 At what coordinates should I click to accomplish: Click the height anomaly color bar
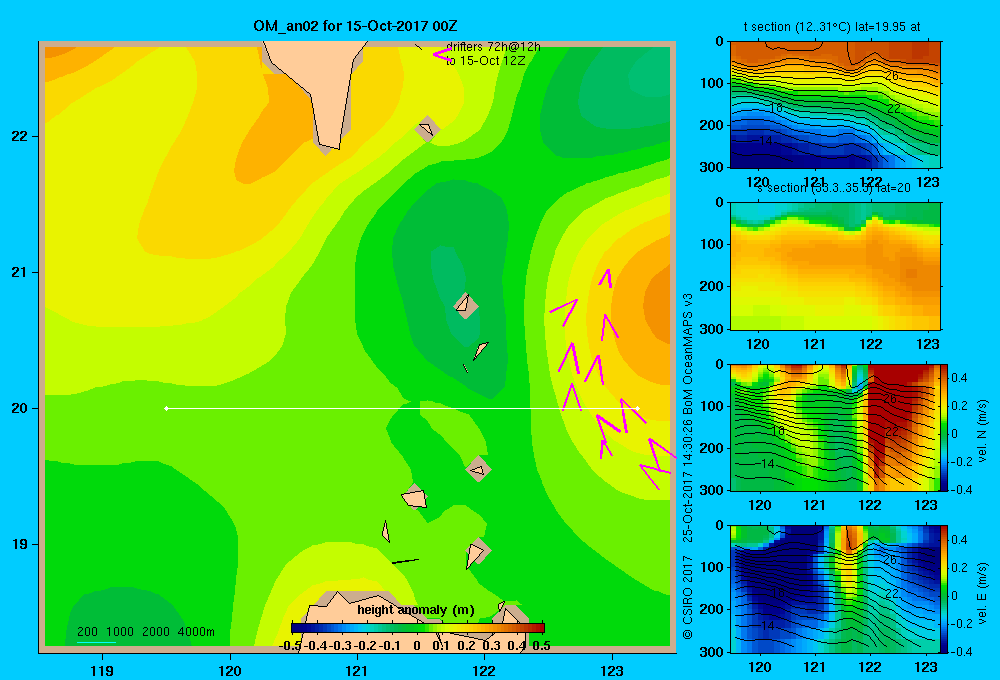pyautogui.click(x=418, y=628)
